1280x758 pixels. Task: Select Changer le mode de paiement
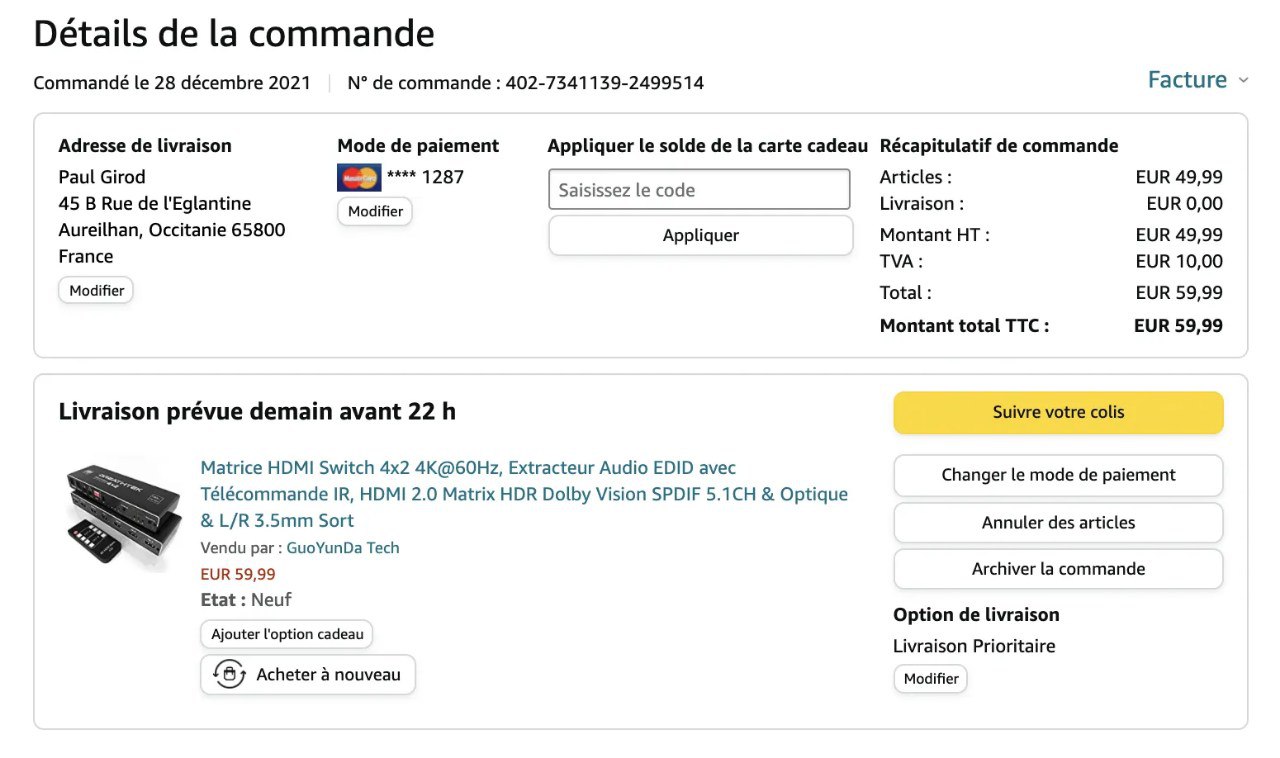[x=1058, y=475]
